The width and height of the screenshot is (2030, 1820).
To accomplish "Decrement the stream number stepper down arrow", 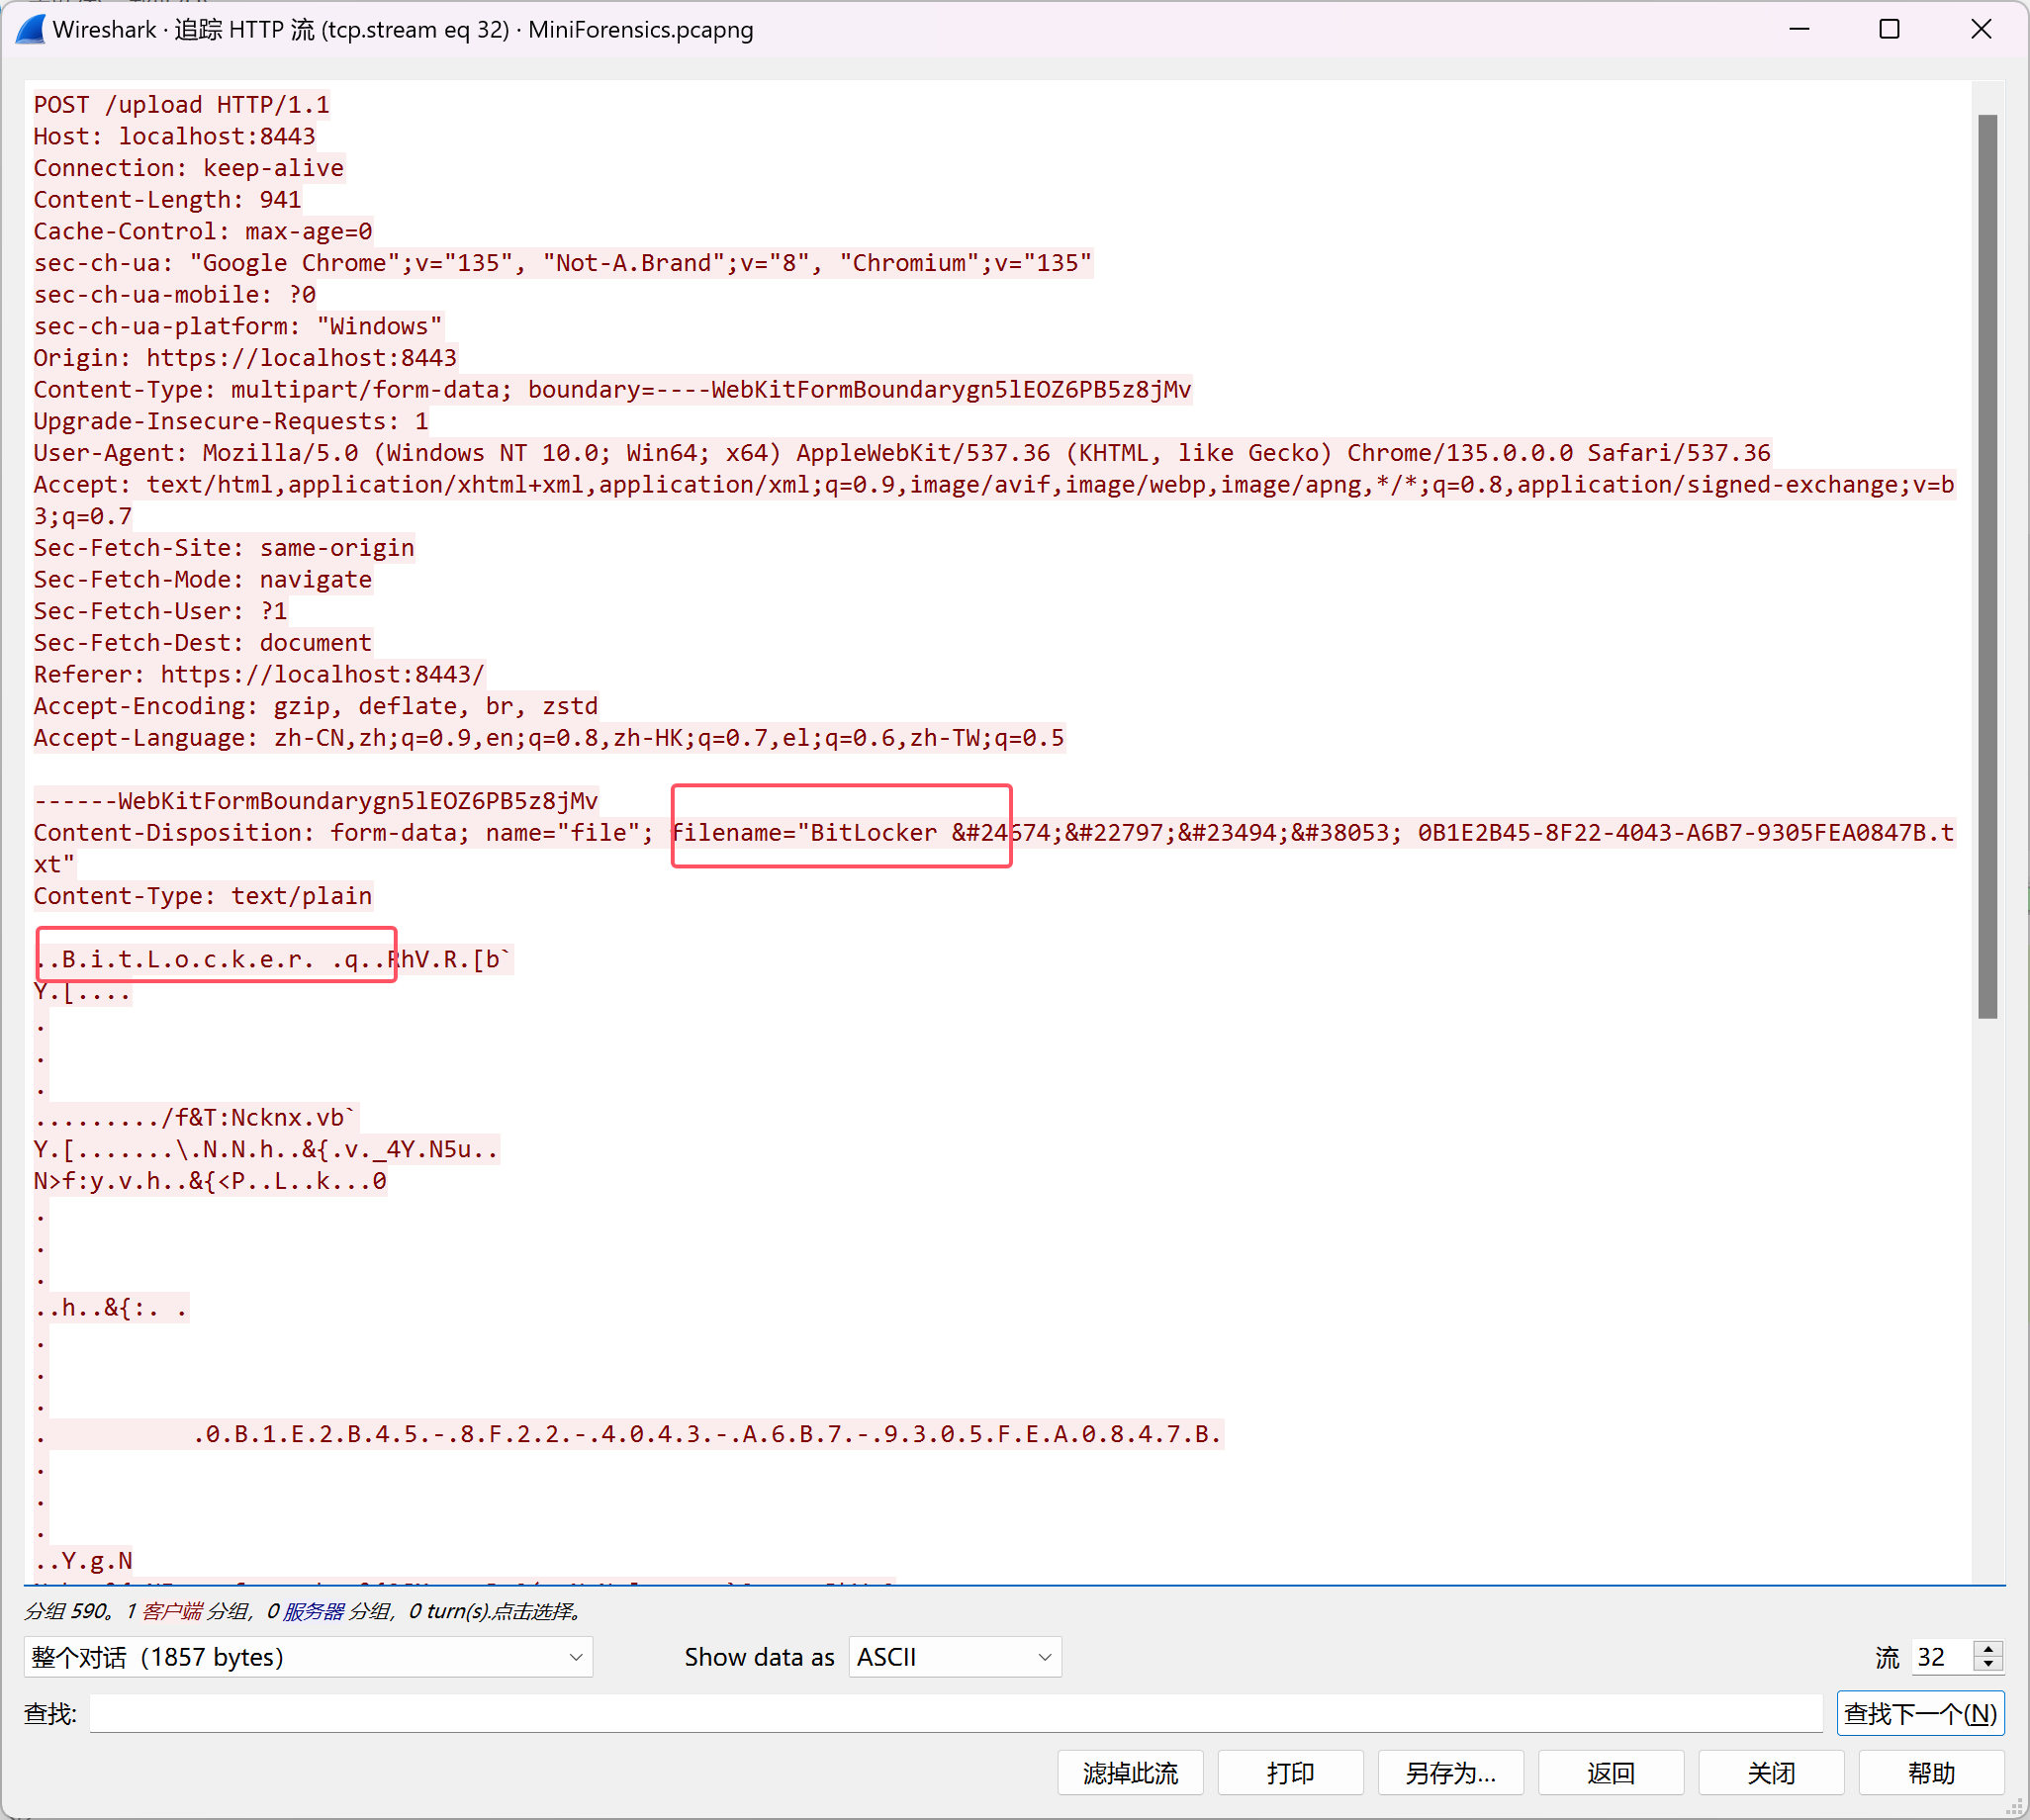I will (1988, 1665).
